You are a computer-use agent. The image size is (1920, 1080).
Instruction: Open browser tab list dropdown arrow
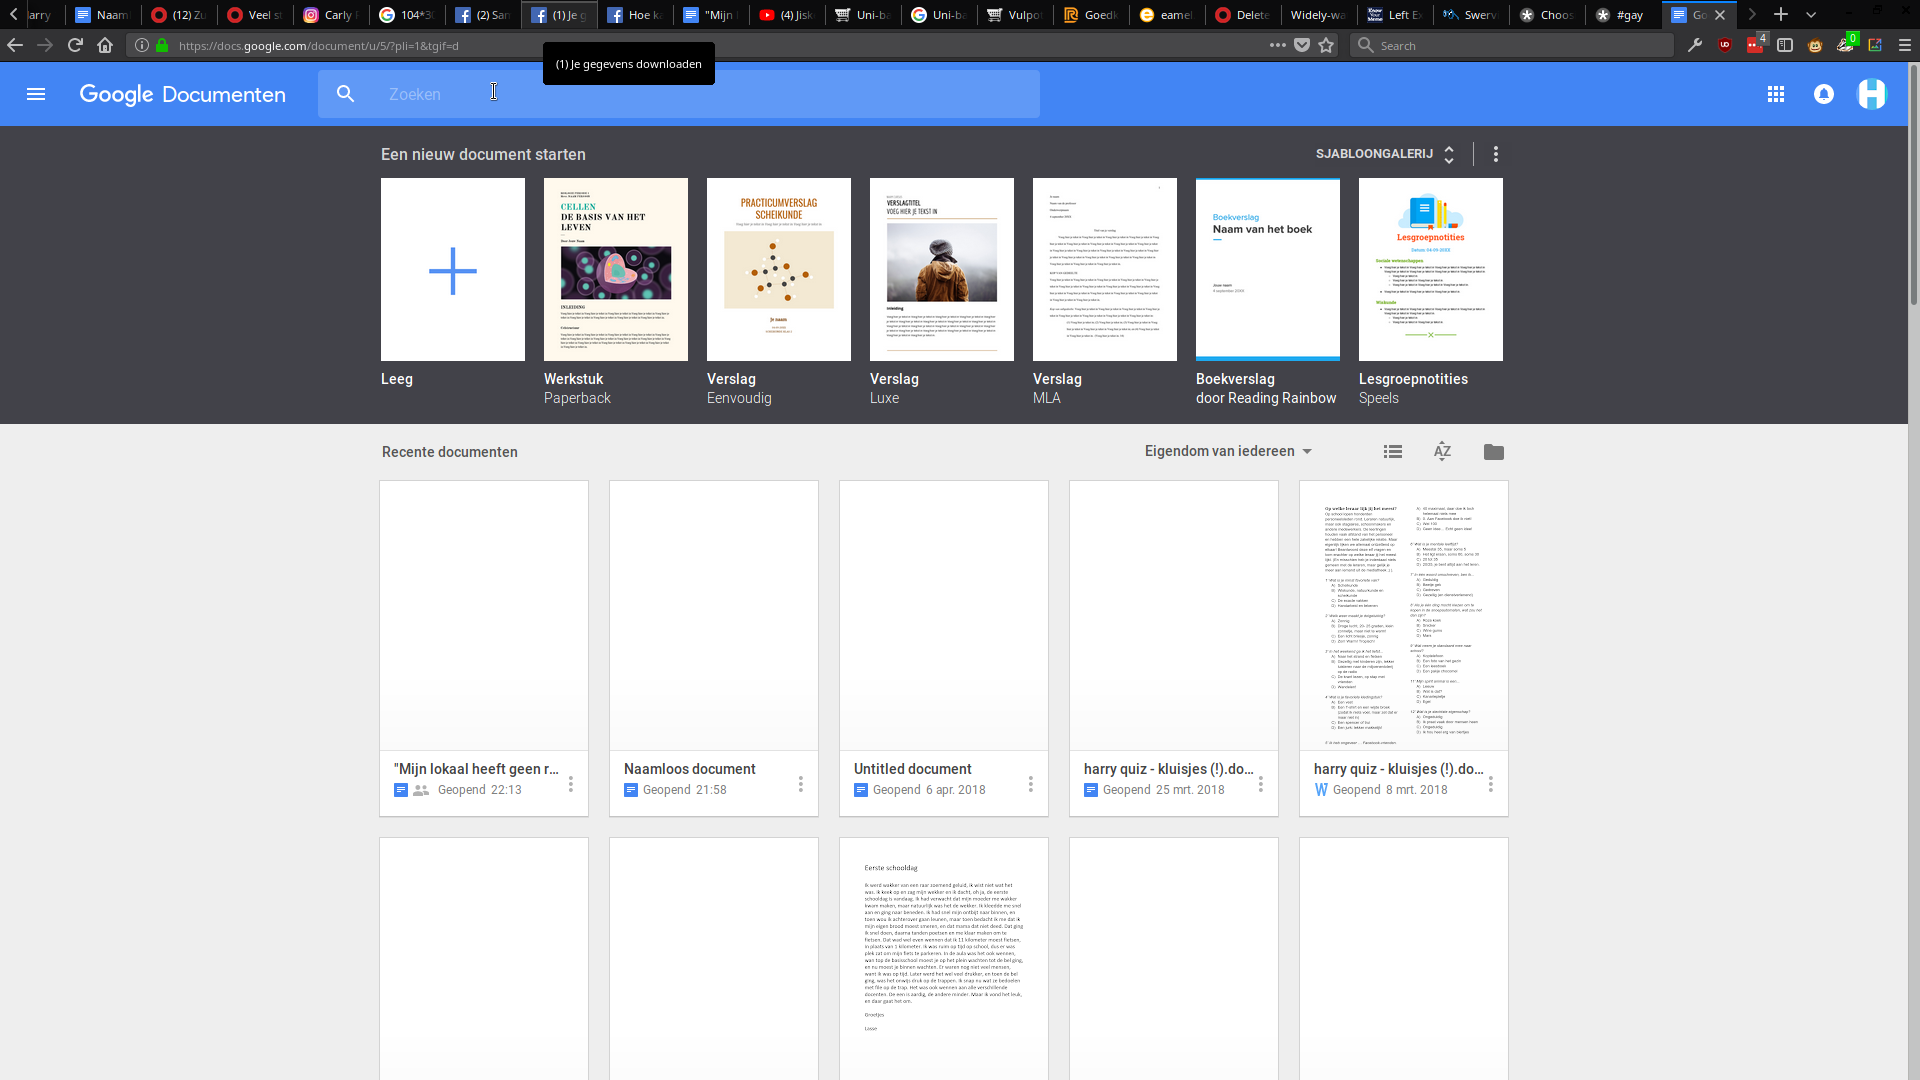point(1811,15)
